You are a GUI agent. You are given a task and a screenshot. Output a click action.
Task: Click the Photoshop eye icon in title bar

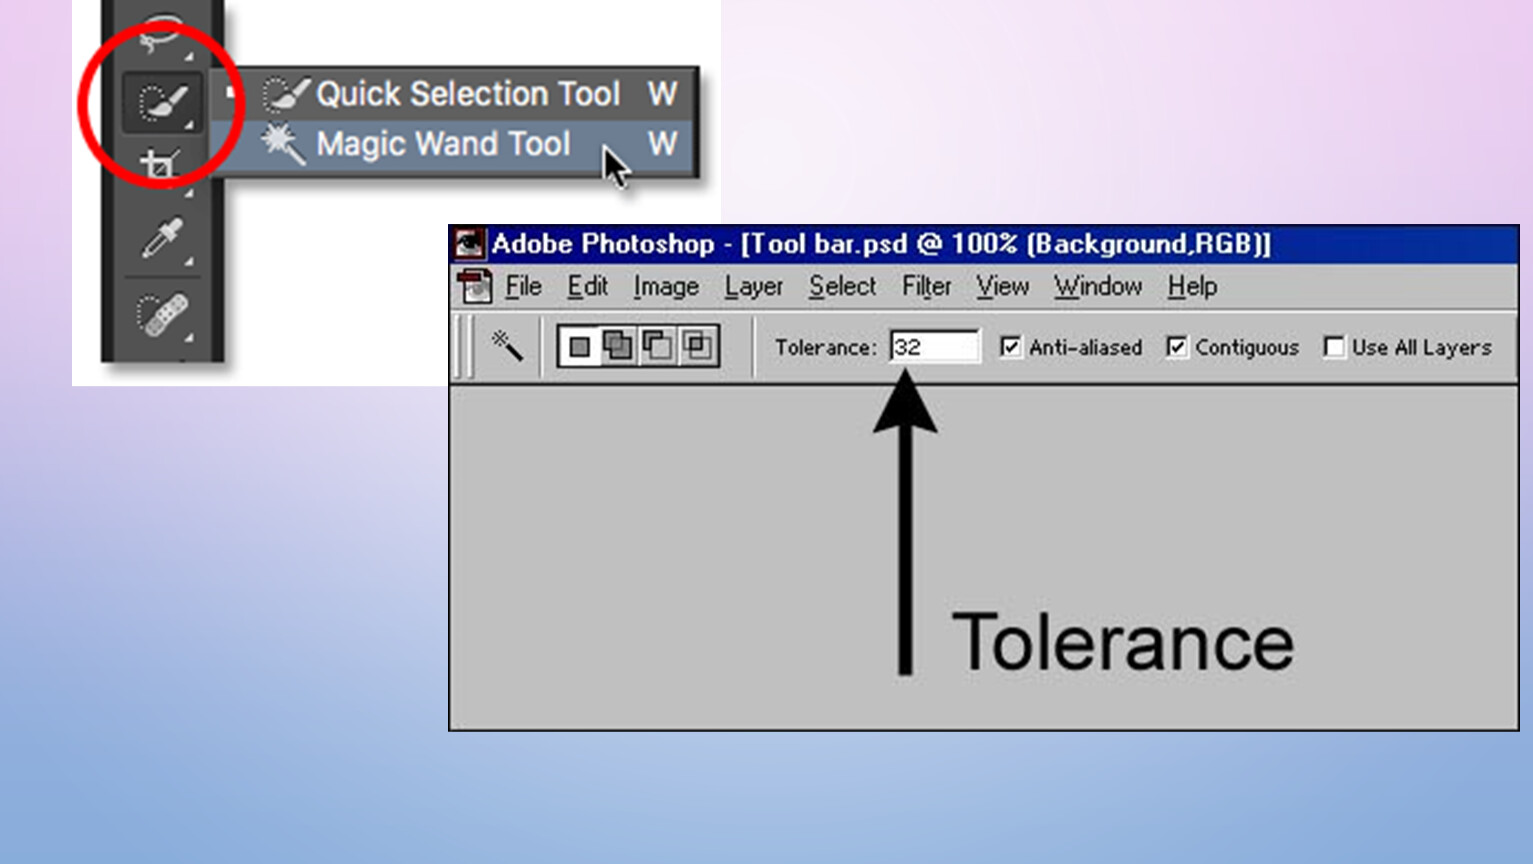tap(468, 244)
